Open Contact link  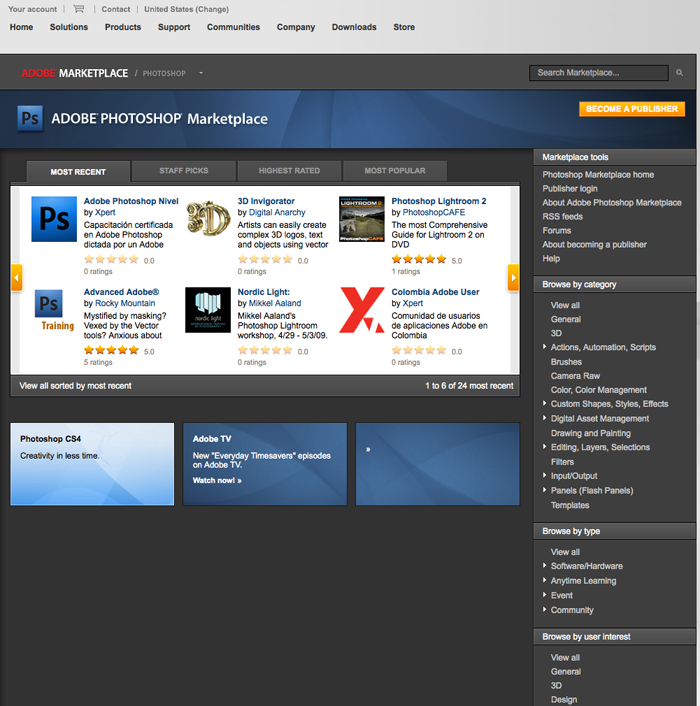(116, 9)
